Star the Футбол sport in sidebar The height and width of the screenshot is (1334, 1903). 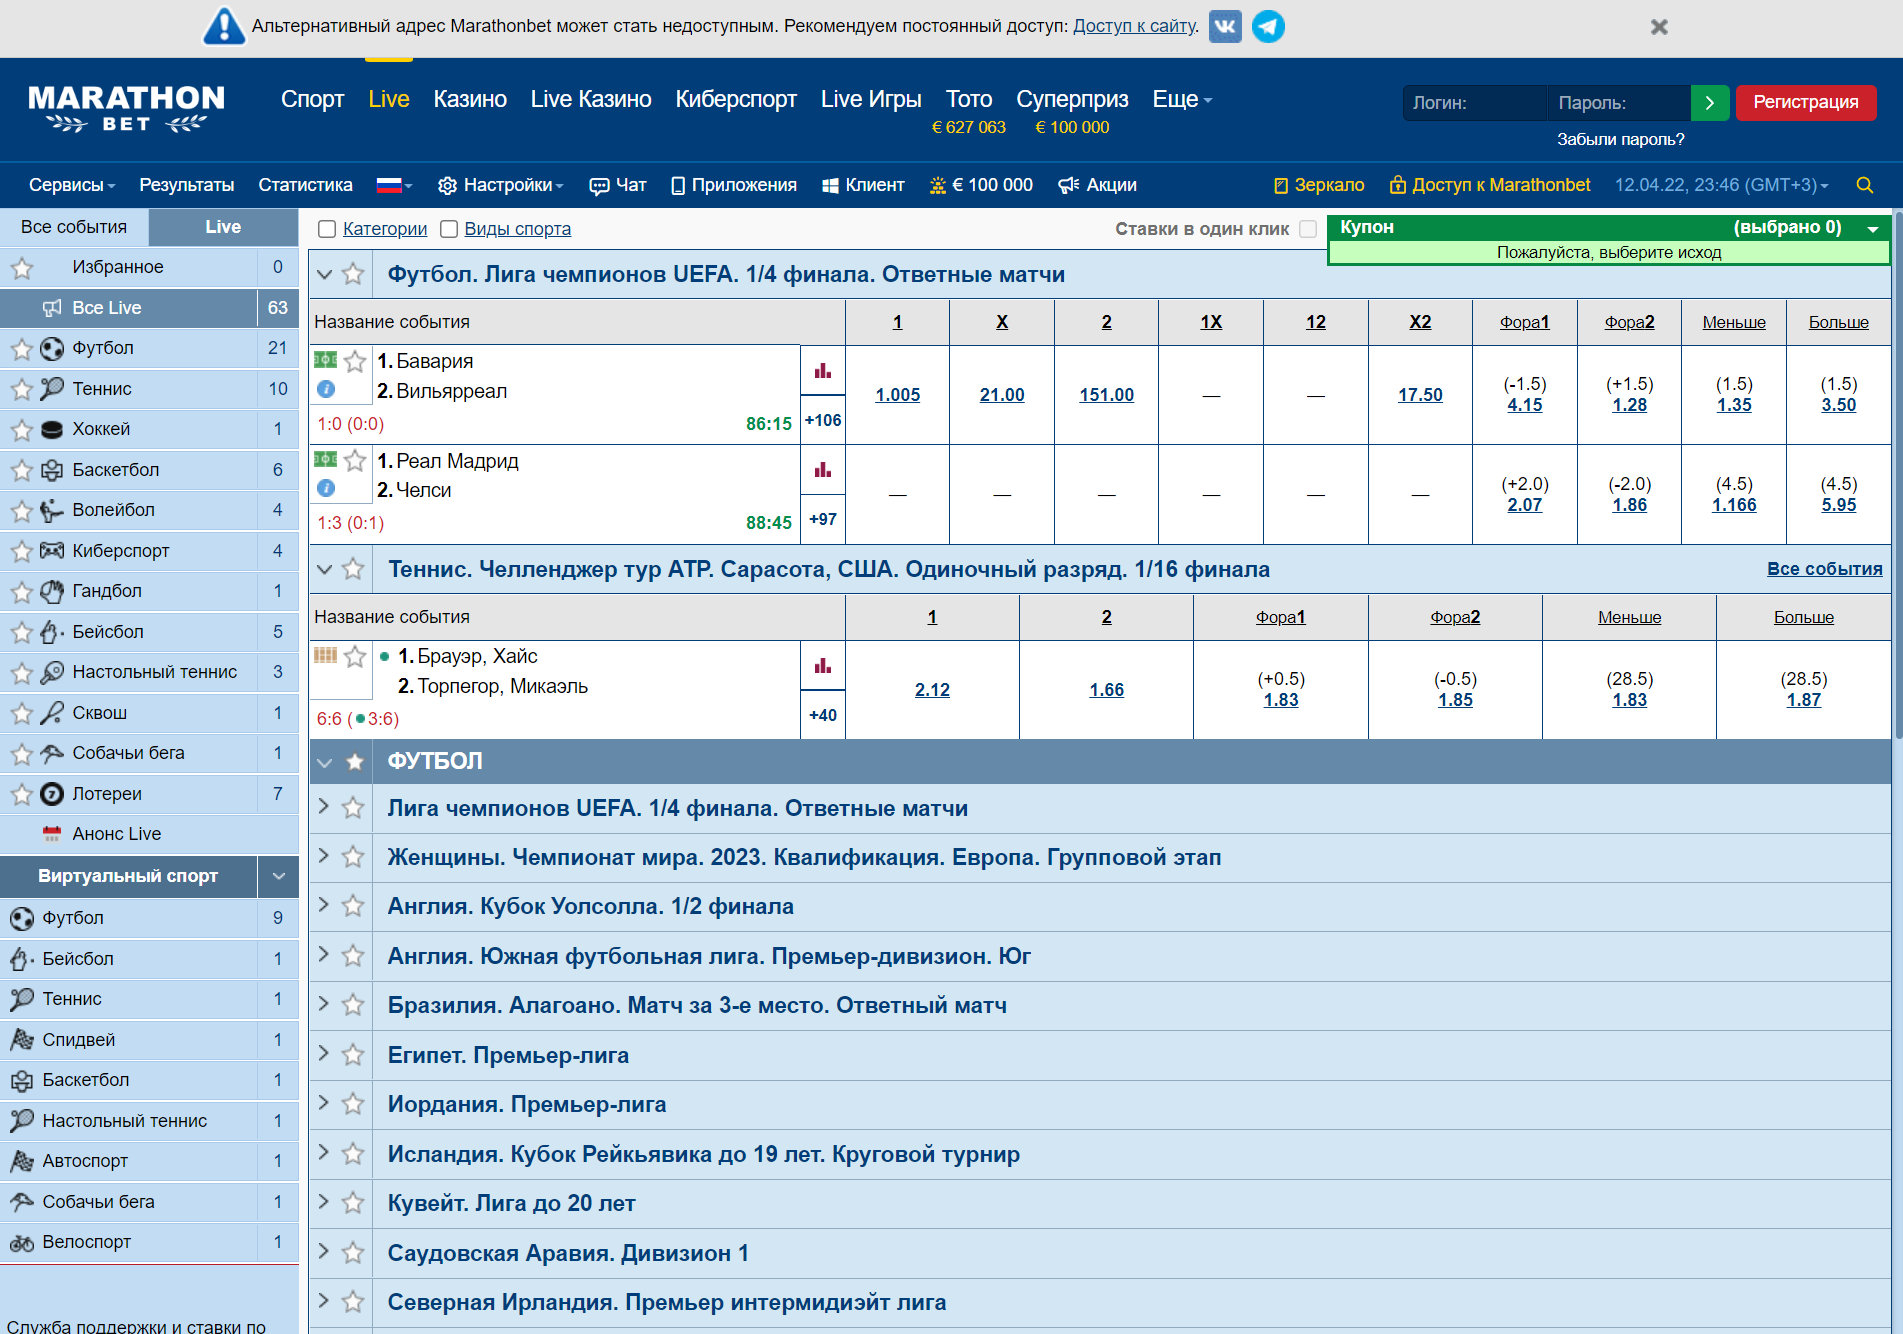click(x=22, y=349)
